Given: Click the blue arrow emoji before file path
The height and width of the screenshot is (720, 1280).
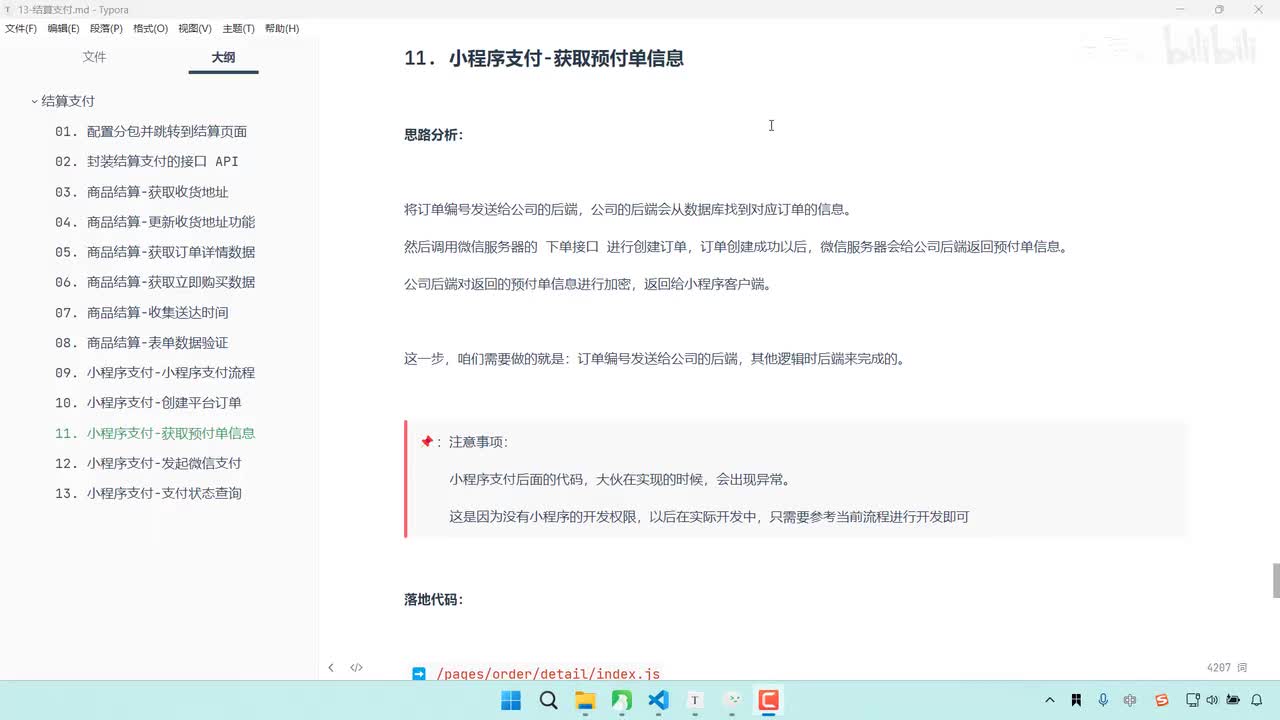Looking at the screenshot, I should point(419,674).
